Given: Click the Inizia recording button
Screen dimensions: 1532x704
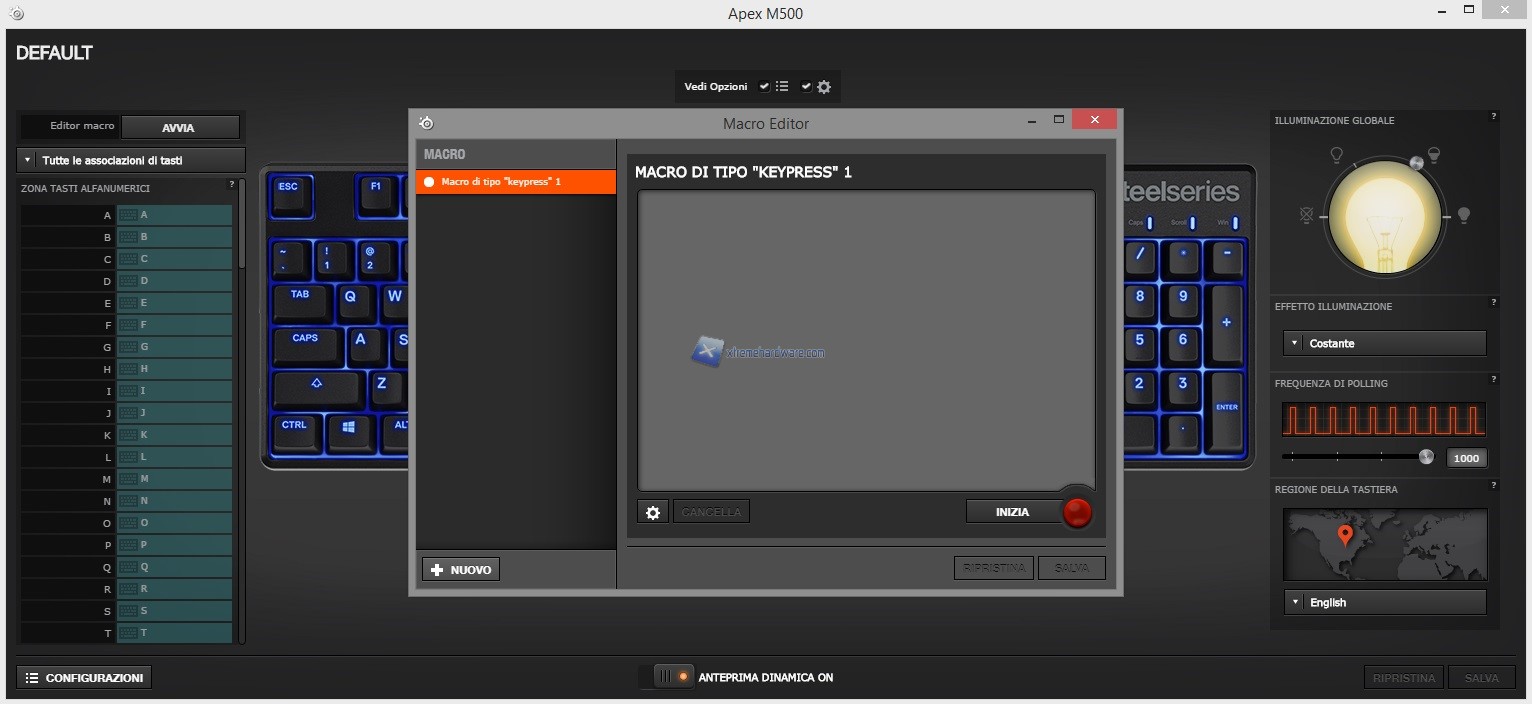Looking at the screenshot, I should point(1012,512).
